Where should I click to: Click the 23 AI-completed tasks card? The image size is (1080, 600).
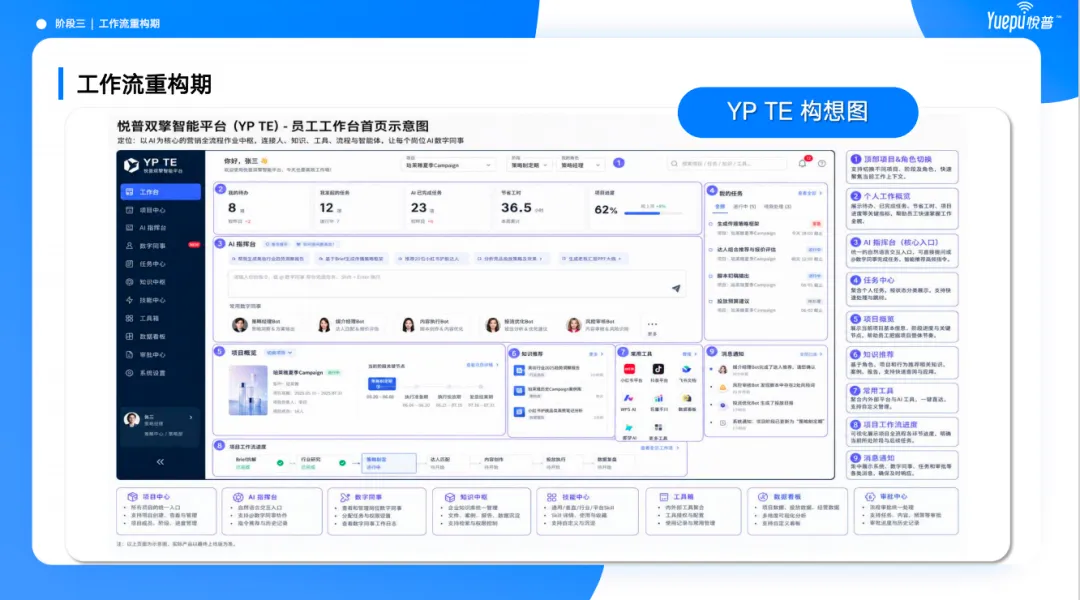[x=446, y=209]
